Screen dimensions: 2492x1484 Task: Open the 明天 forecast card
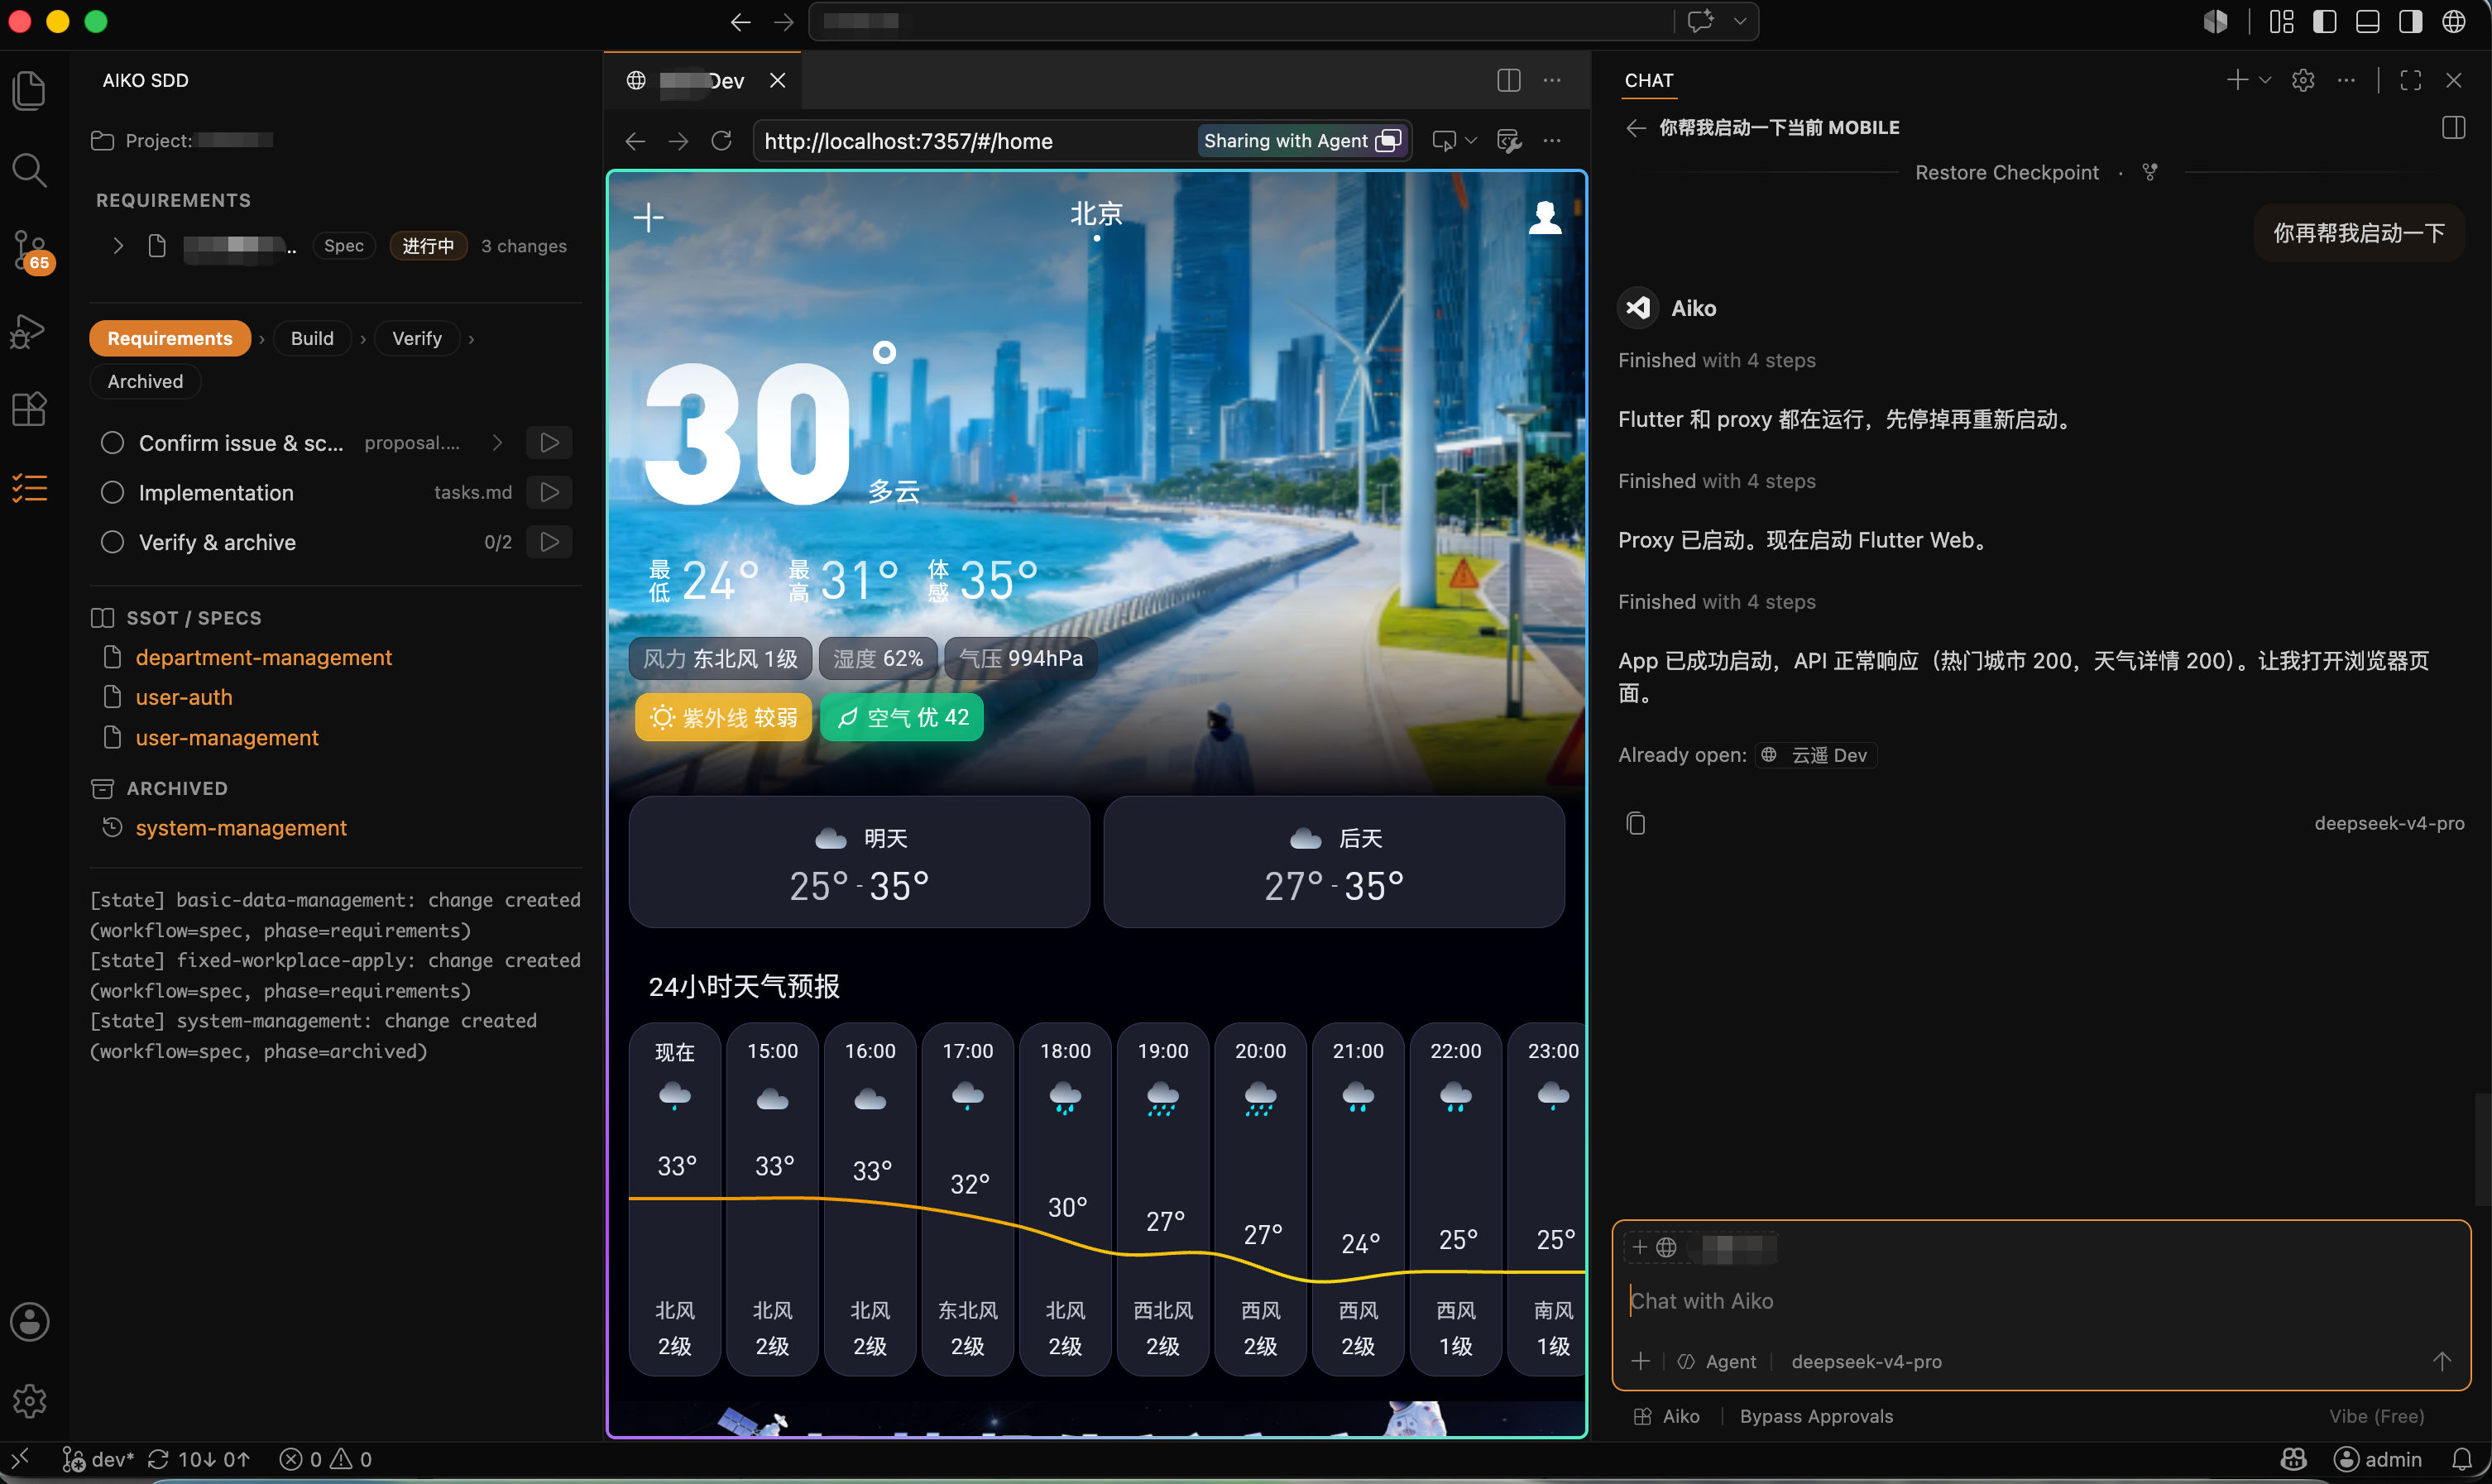[x=859, y=861]
